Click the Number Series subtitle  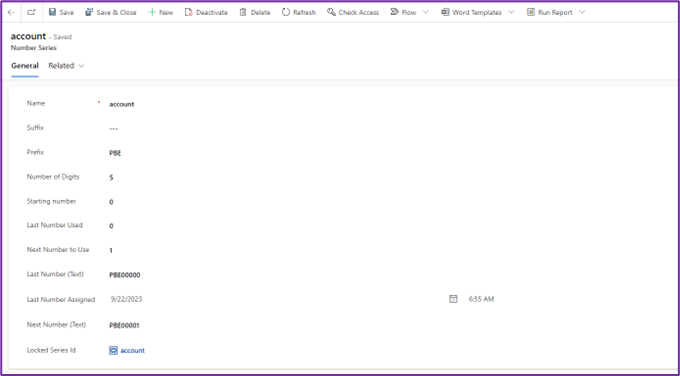tap(34, 48)
